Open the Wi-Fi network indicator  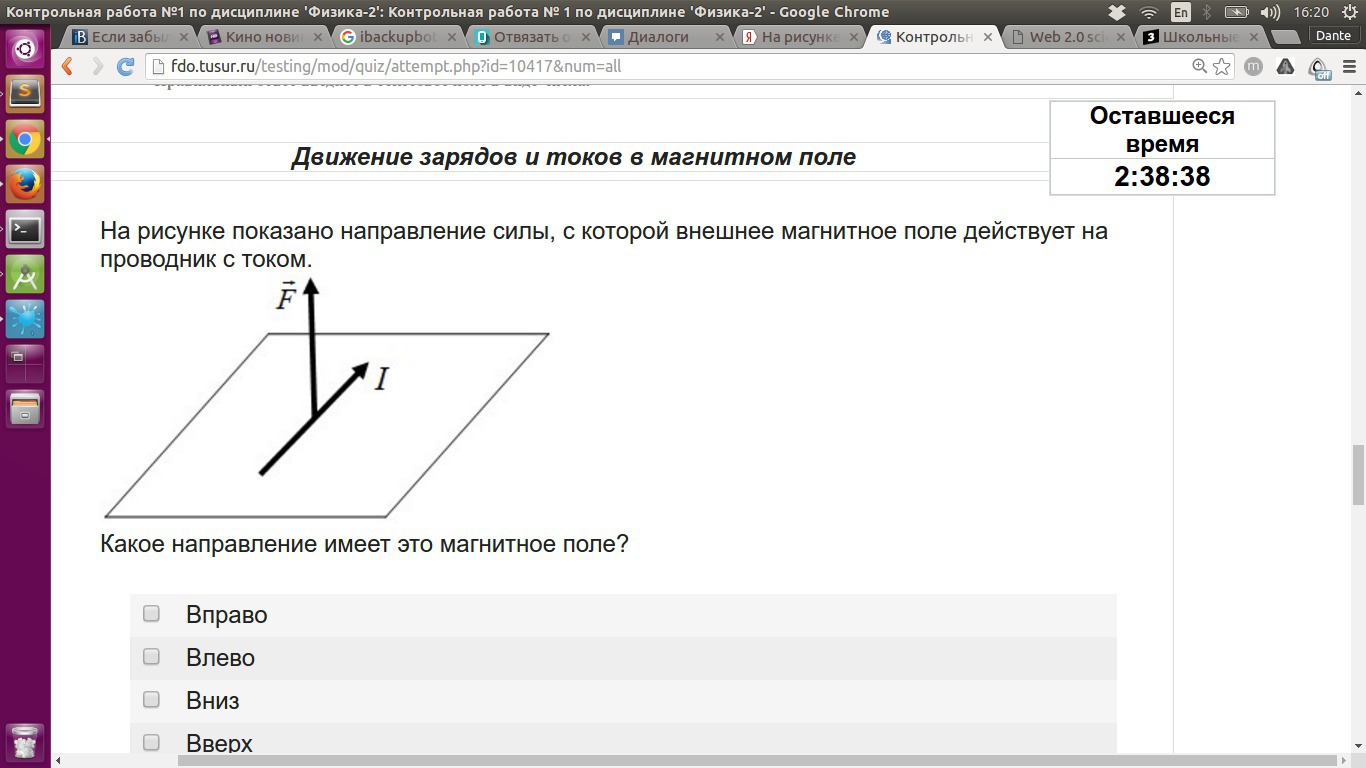(1149, 12)
